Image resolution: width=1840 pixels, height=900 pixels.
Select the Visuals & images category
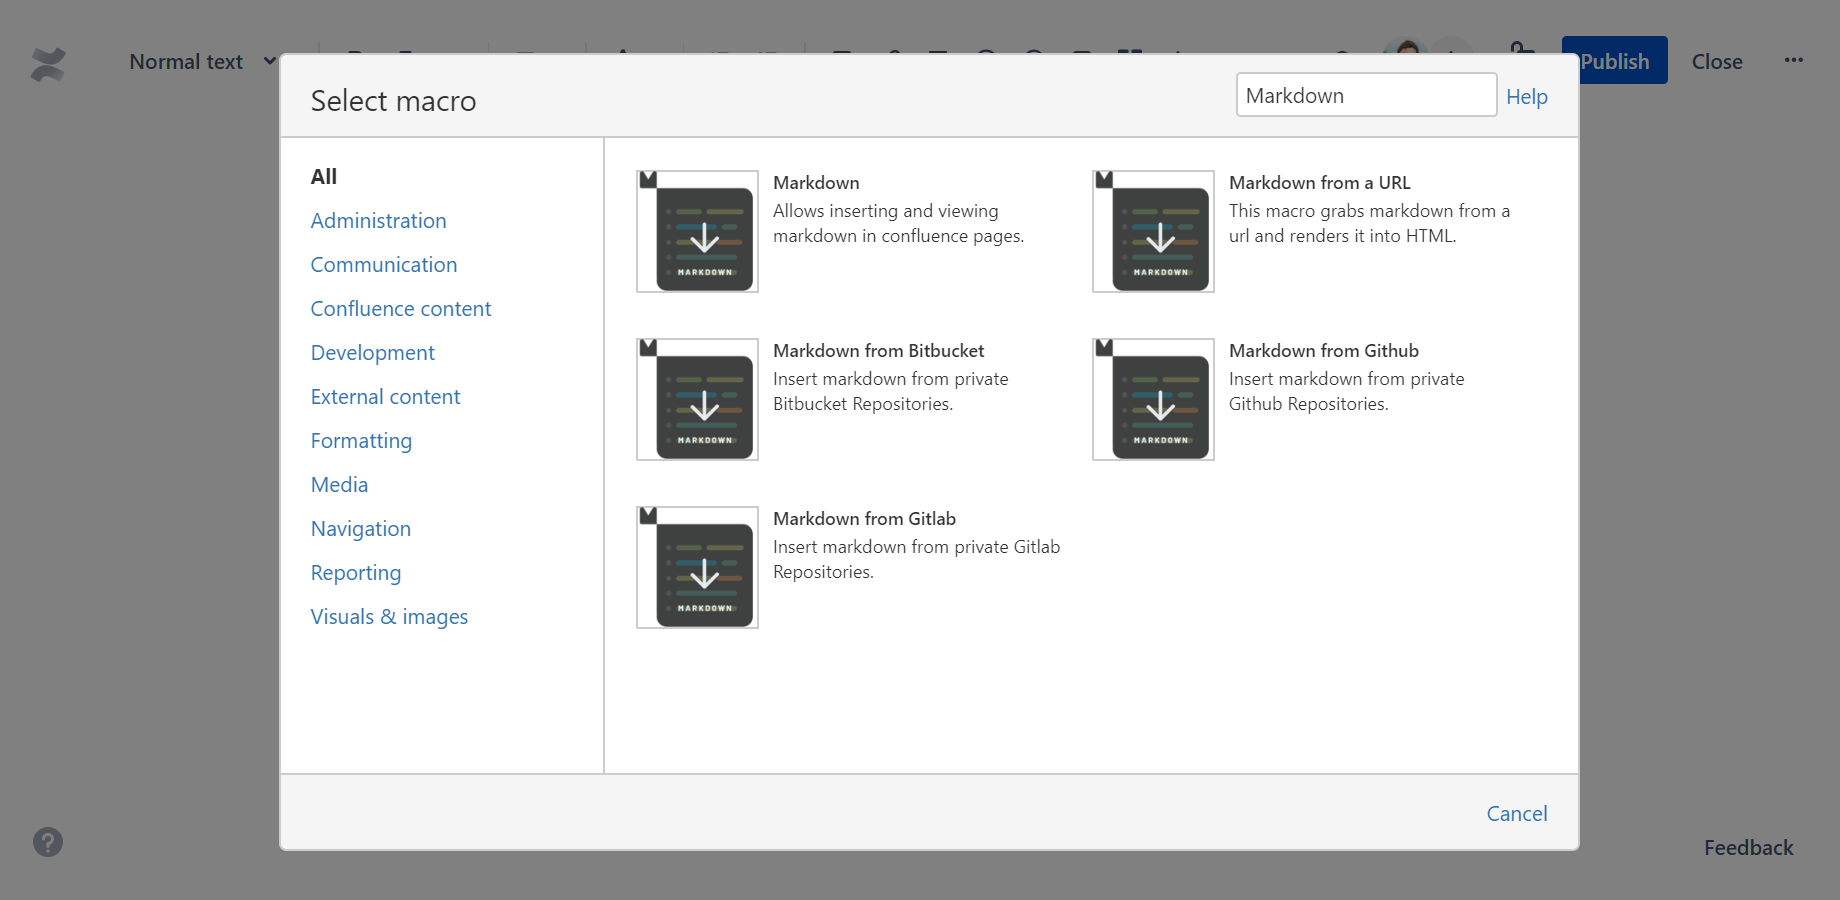[x=389, y=617]
